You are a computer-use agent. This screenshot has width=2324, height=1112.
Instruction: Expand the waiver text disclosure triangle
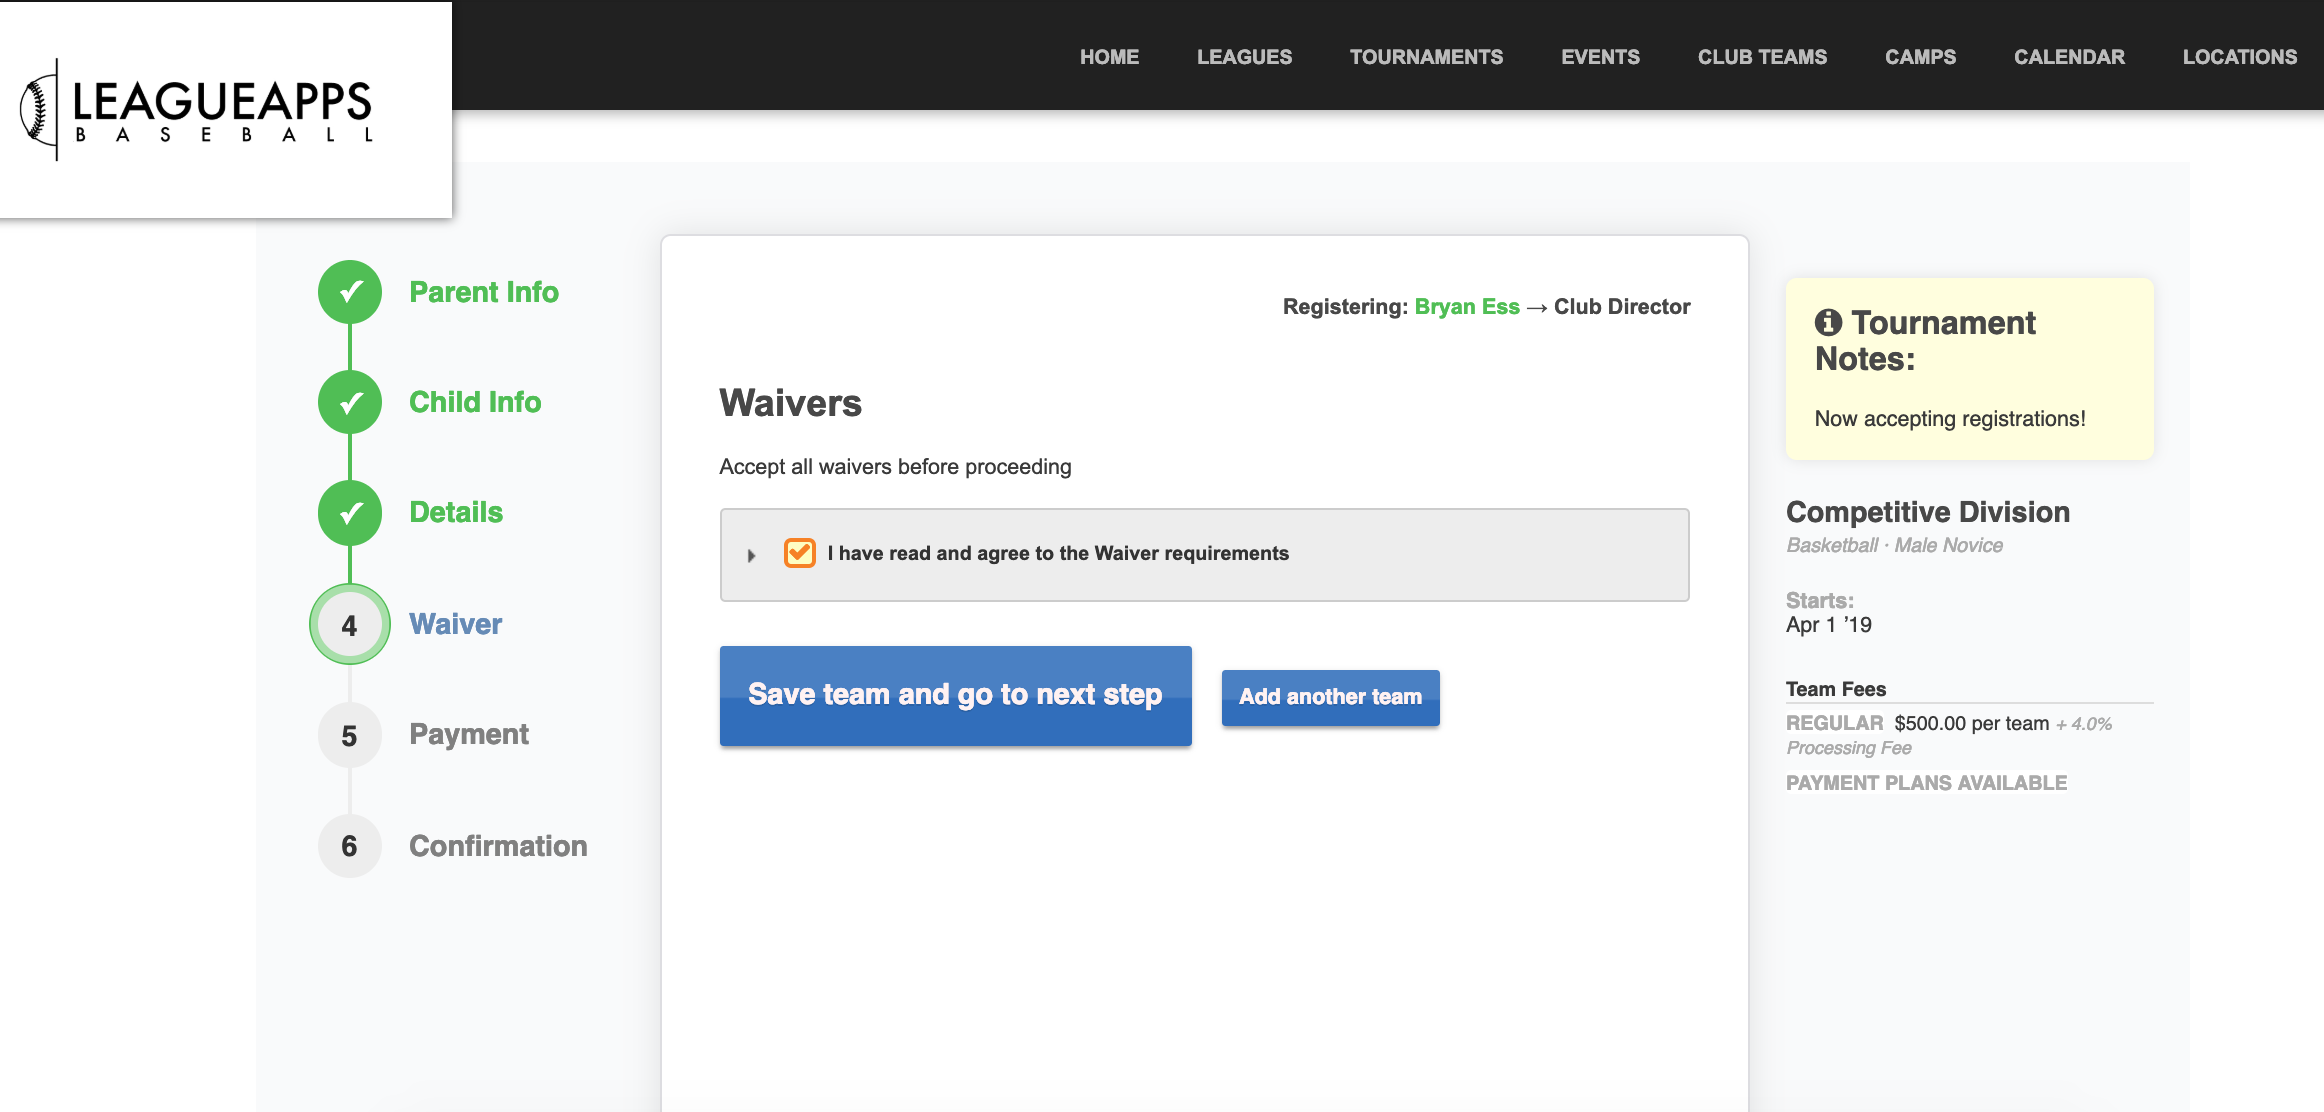(x=751, y=555)
